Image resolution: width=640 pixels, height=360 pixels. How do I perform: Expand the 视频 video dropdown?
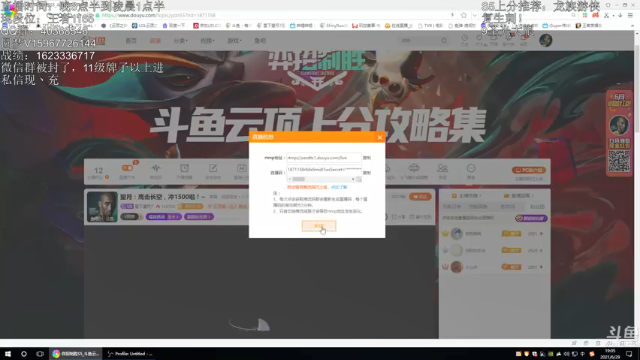click(207, 40)
